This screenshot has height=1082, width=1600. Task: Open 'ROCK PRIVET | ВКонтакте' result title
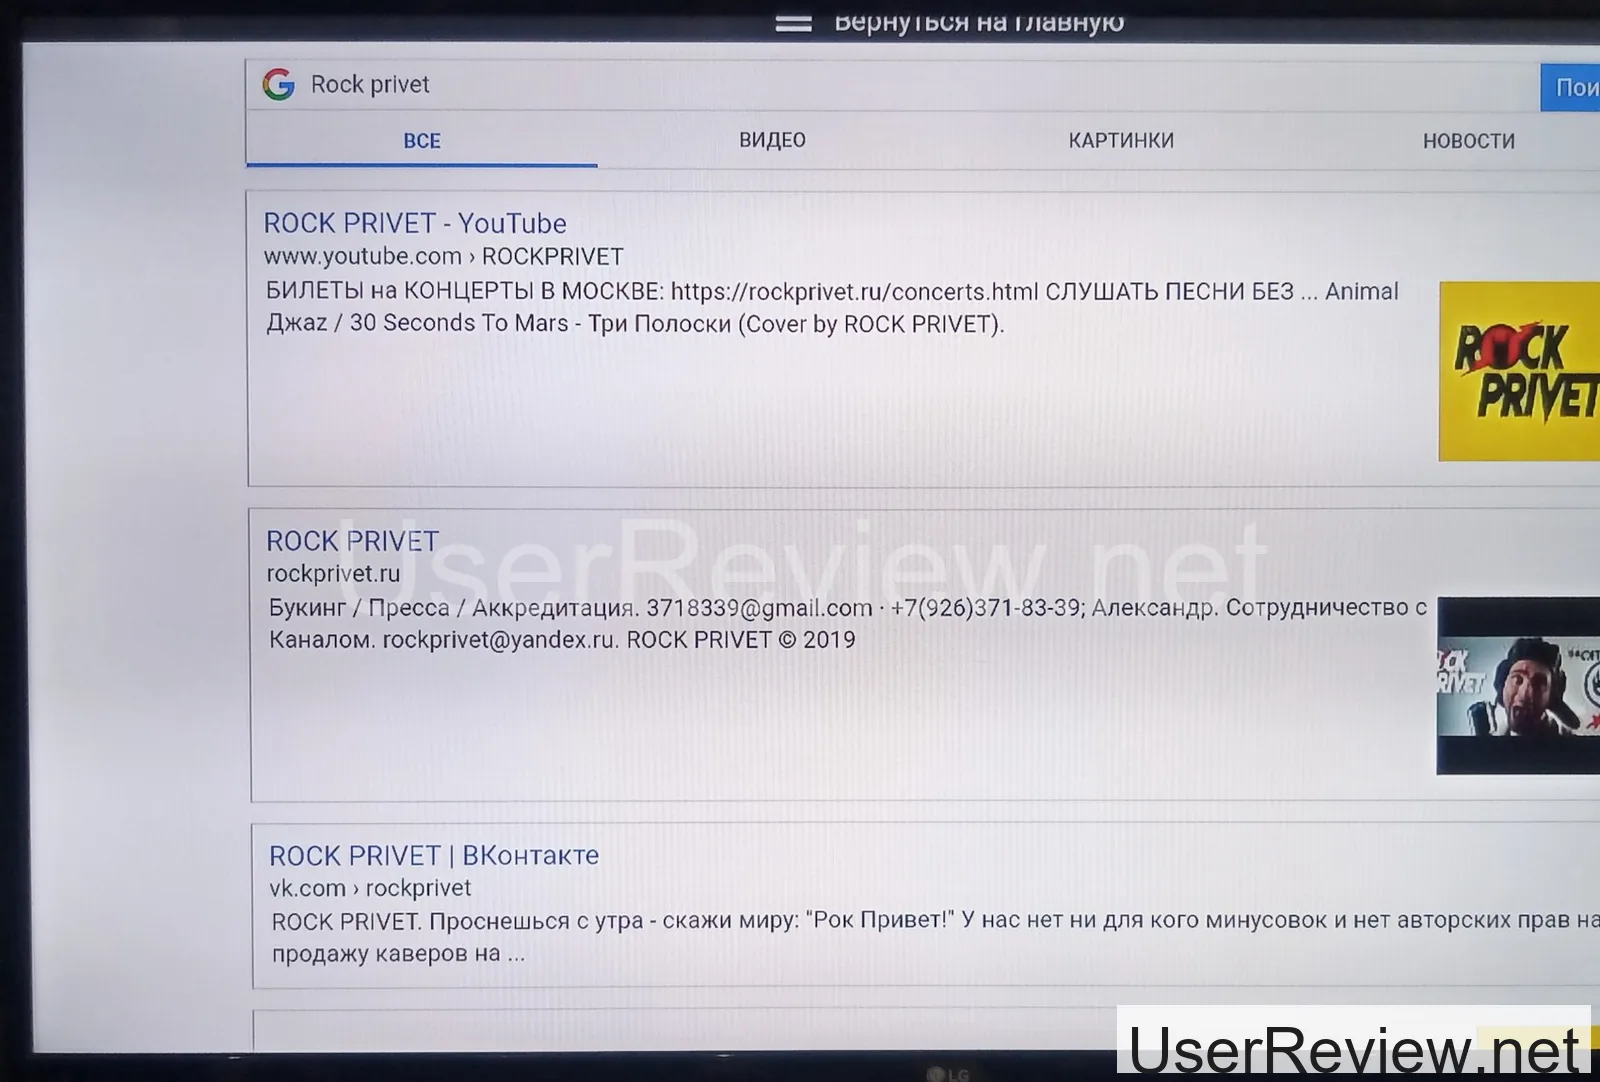pyautogui.click(x=433, y=856)
